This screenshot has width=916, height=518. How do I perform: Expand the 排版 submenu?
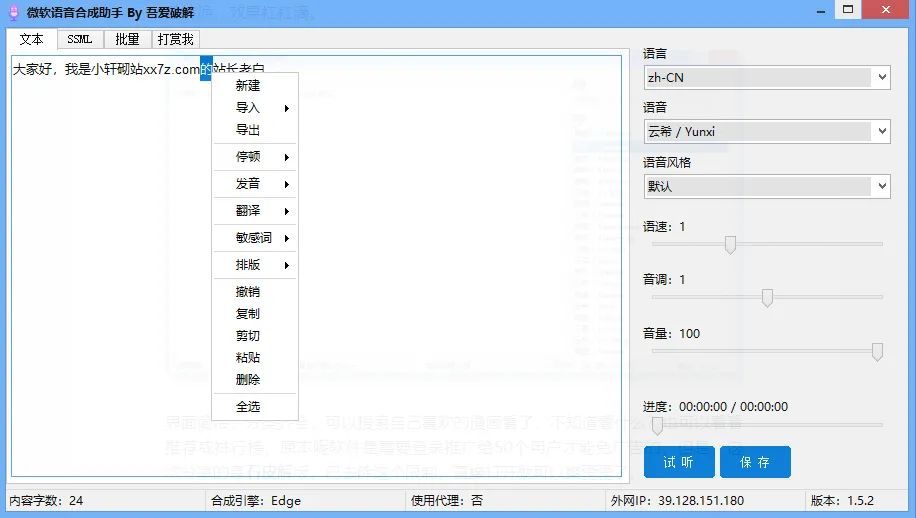pyautogui.click(x=255, y=265)
